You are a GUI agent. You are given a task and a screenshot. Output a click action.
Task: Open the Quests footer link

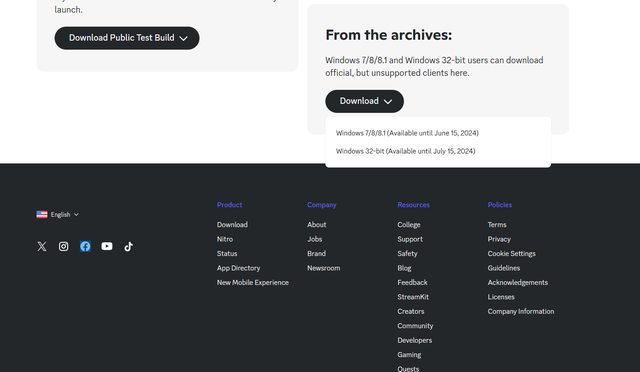click(x=408, y=369)
